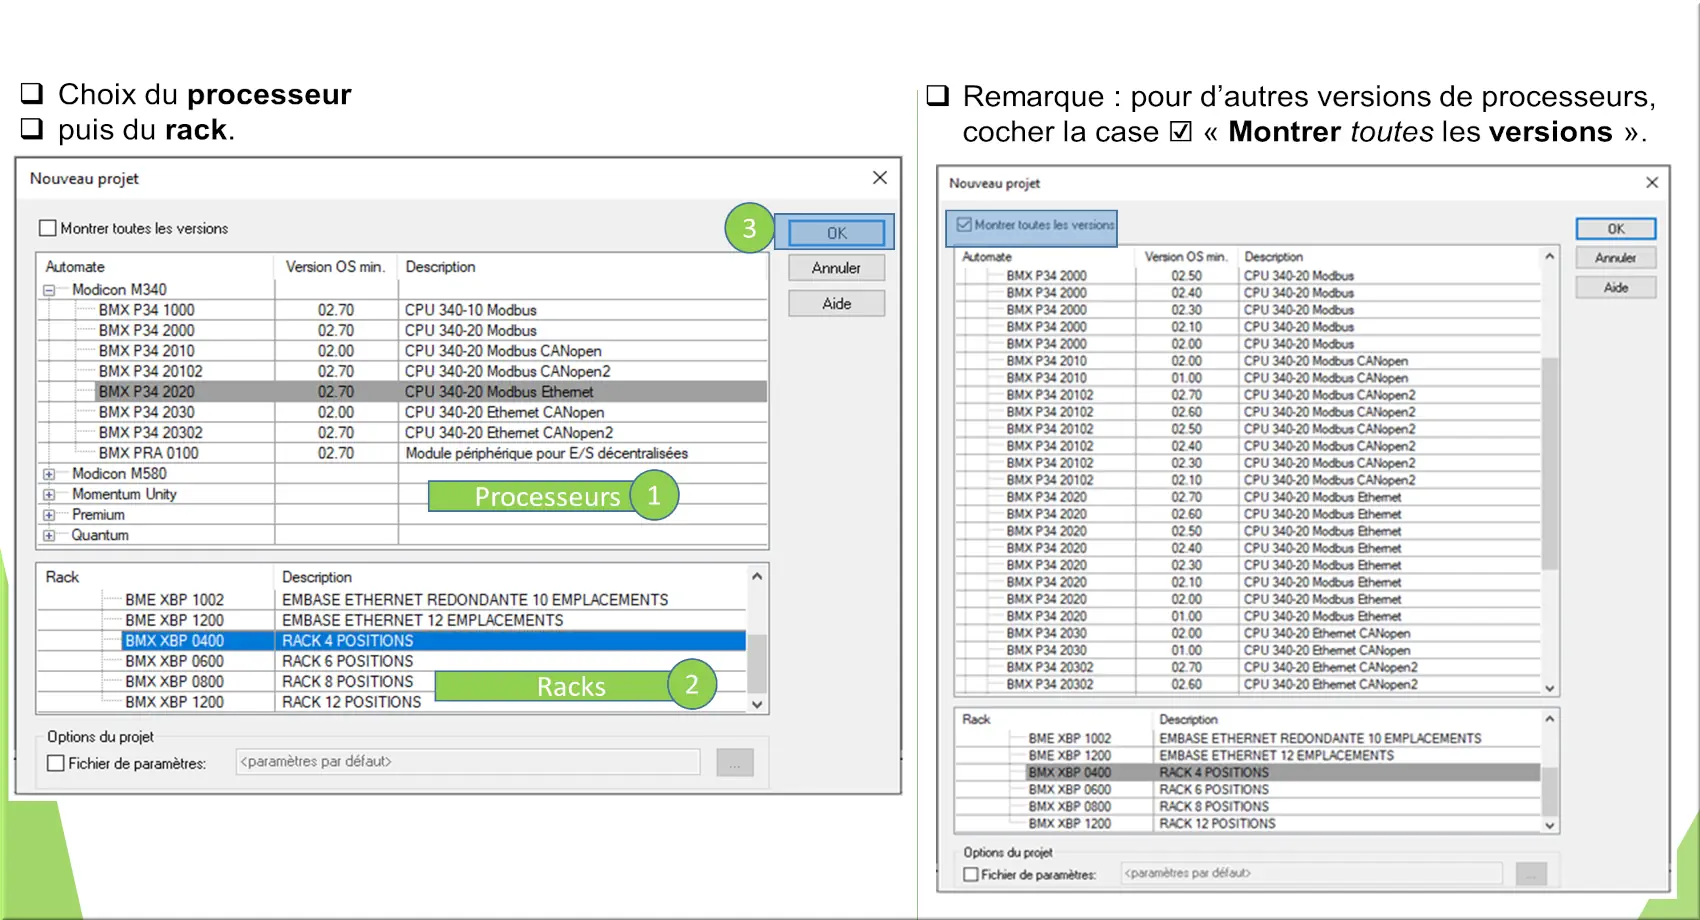Click scrollbar thumb of left rack list
The height and width of the screenshot is (920, 1700).
[757, 662]
